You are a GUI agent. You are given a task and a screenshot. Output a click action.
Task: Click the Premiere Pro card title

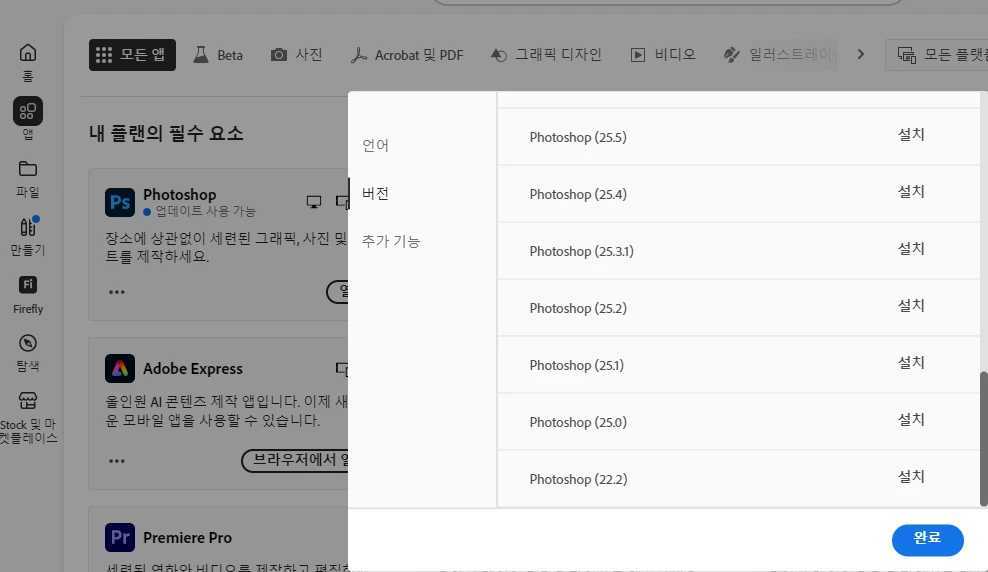[187, 538]
